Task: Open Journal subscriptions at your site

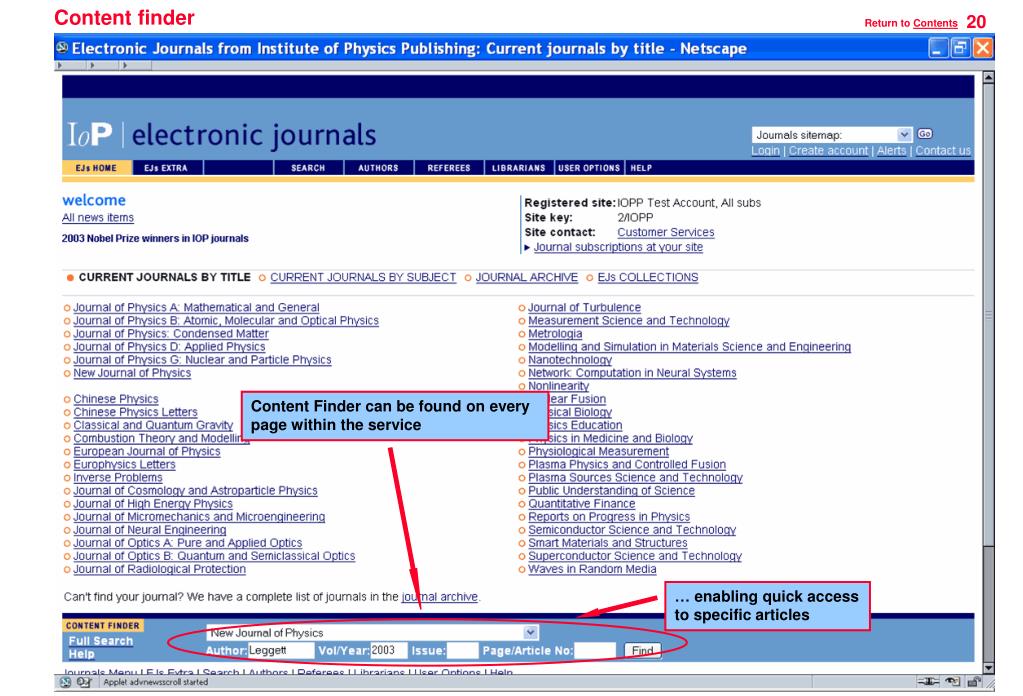Action: coord(618,247)
